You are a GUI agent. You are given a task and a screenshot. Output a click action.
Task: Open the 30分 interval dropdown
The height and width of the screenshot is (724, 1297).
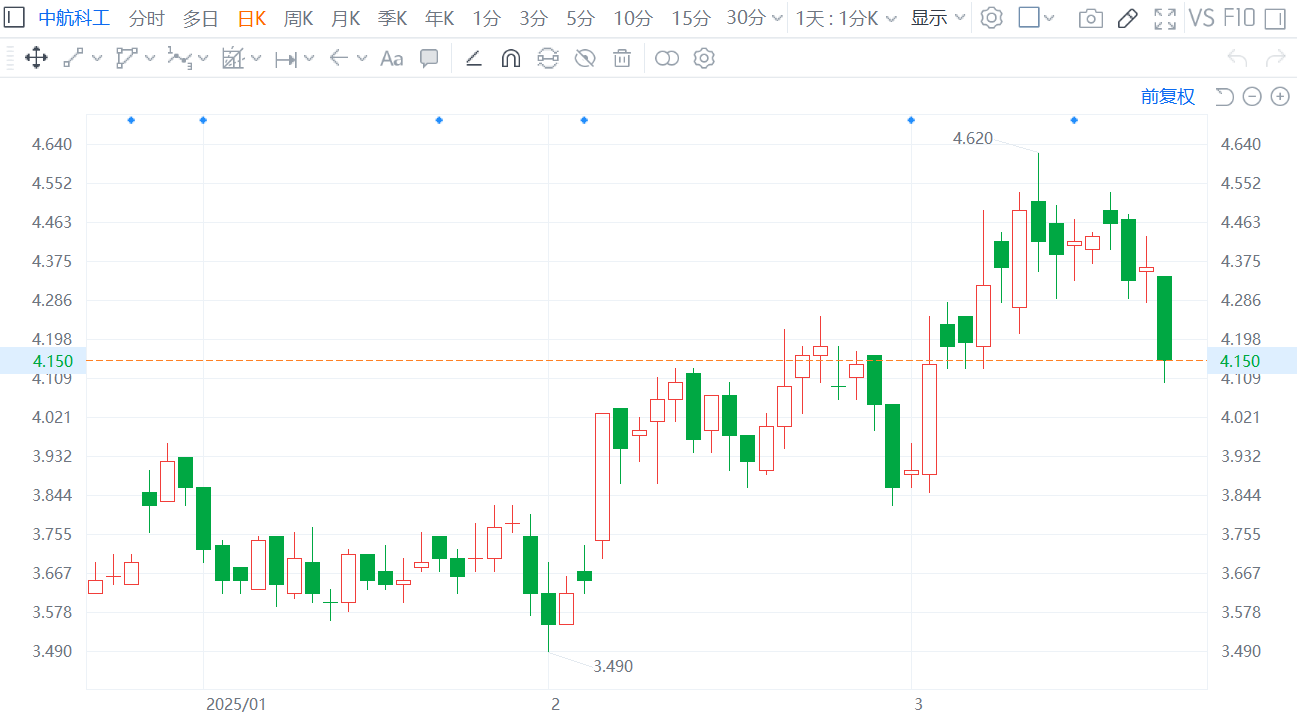point(755,18)
